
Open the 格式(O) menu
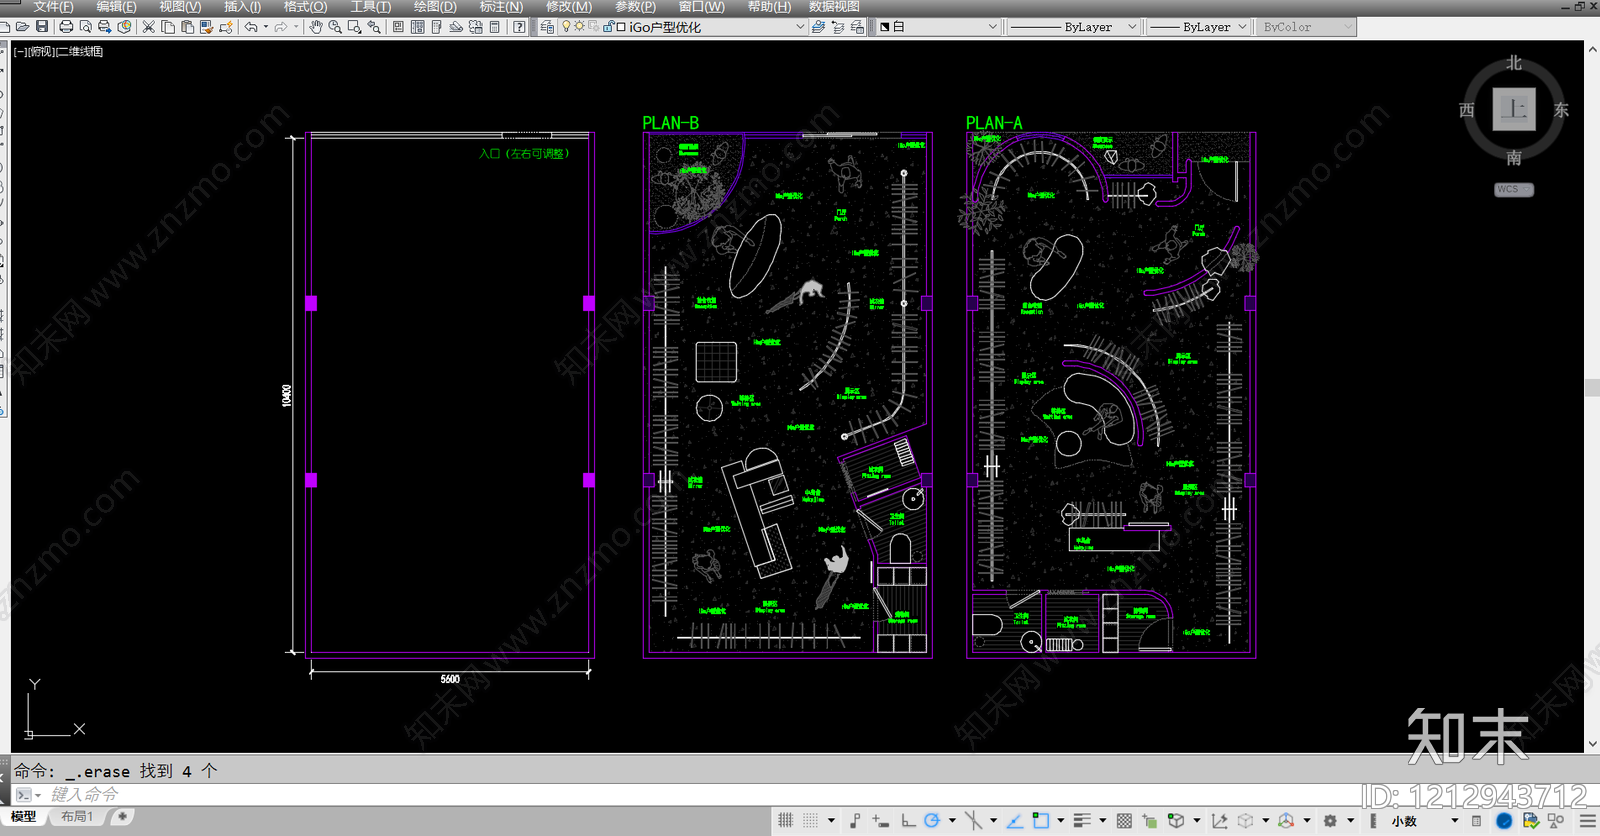[x=305, y=7]
